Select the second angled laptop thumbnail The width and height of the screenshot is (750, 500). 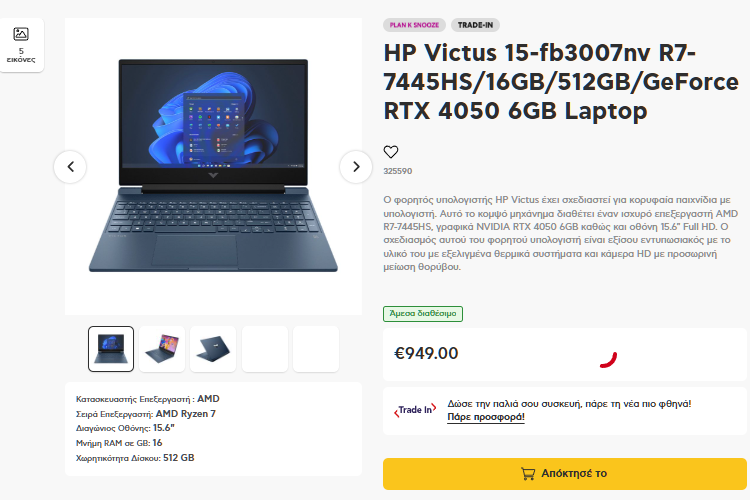tap(162, 349)
